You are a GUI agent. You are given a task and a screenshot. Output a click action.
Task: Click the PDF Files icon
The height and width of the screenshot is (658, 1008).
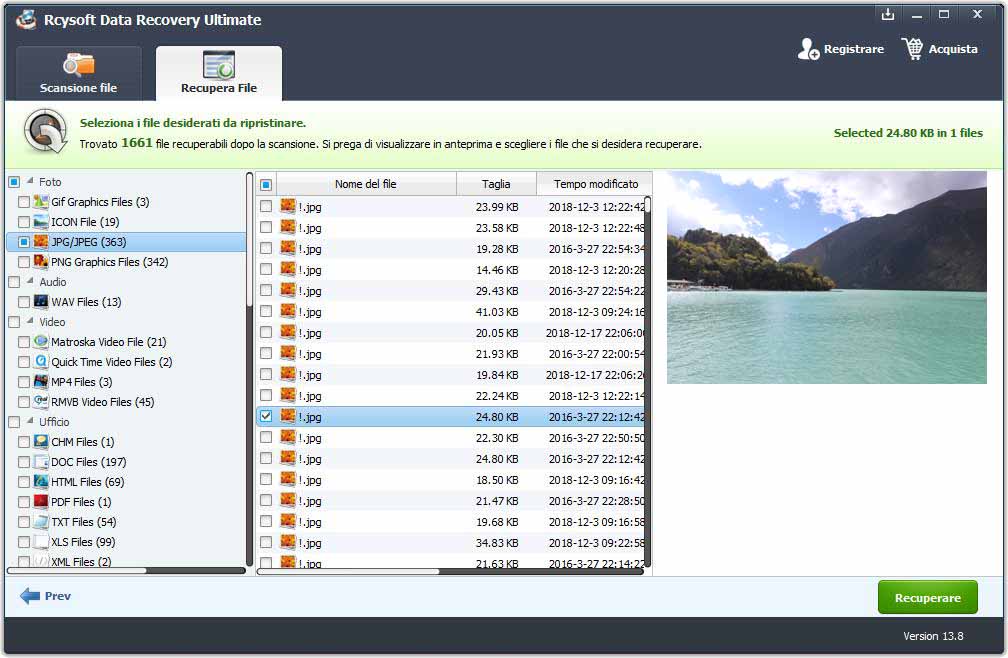click(41, 502)
